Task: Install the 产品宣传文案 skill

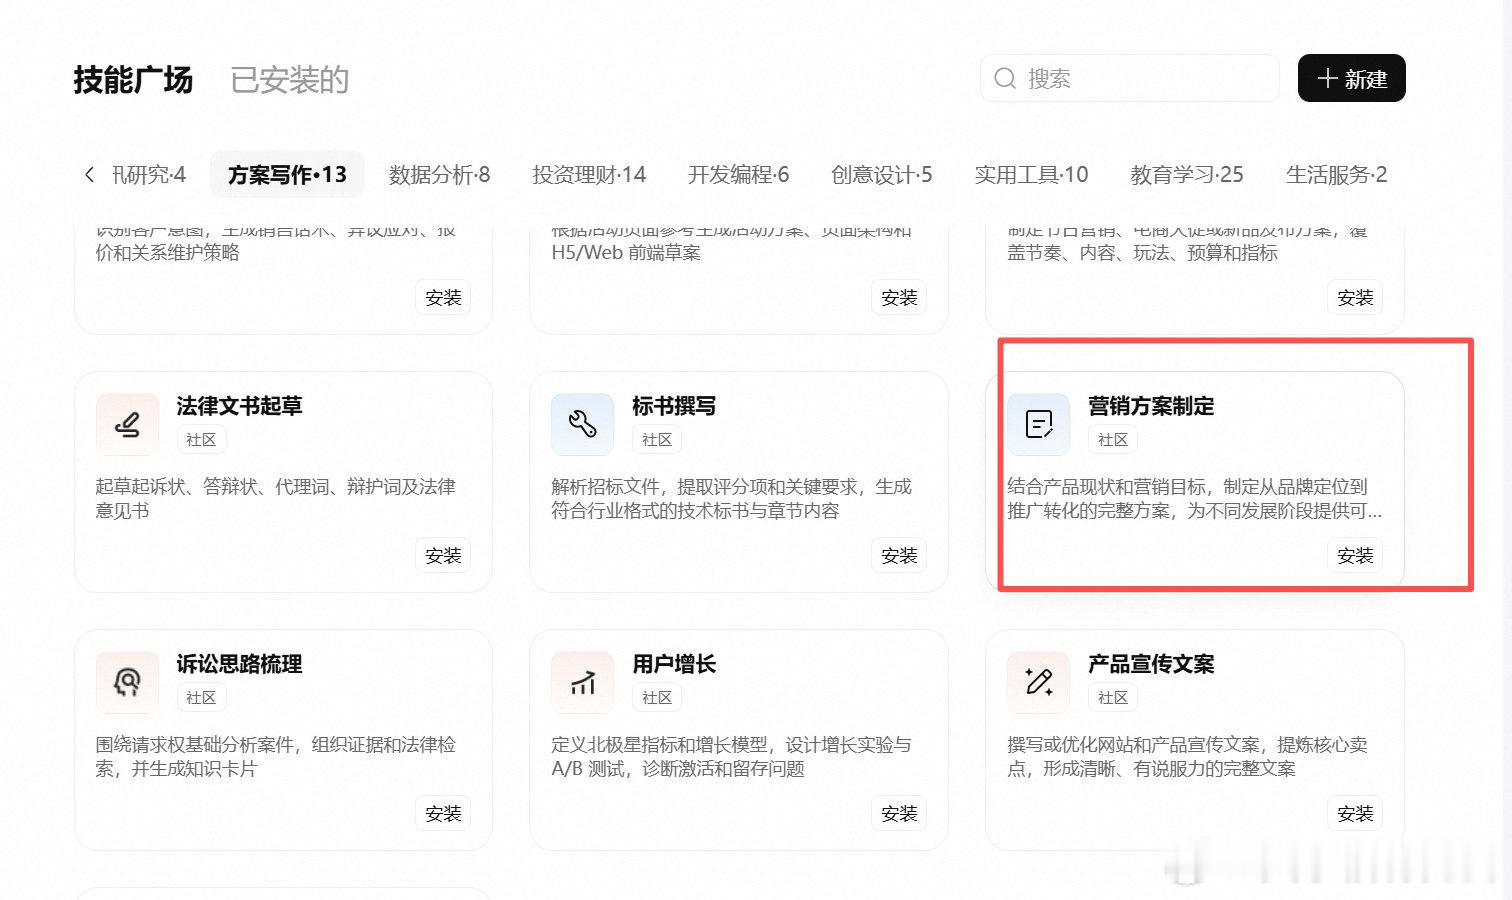Action: (1355, 813)
